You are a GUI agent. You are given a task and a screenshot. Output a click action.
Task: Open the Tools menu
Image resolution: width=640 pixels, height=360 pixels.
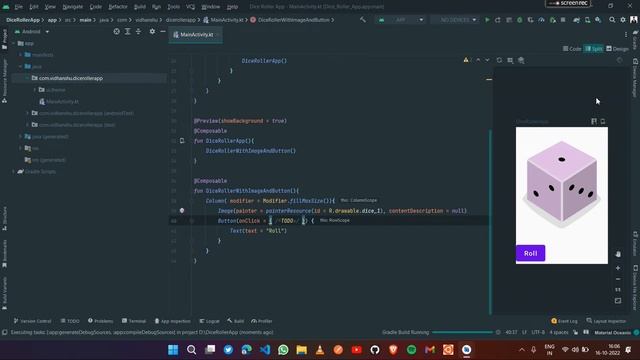click(173, 7)
